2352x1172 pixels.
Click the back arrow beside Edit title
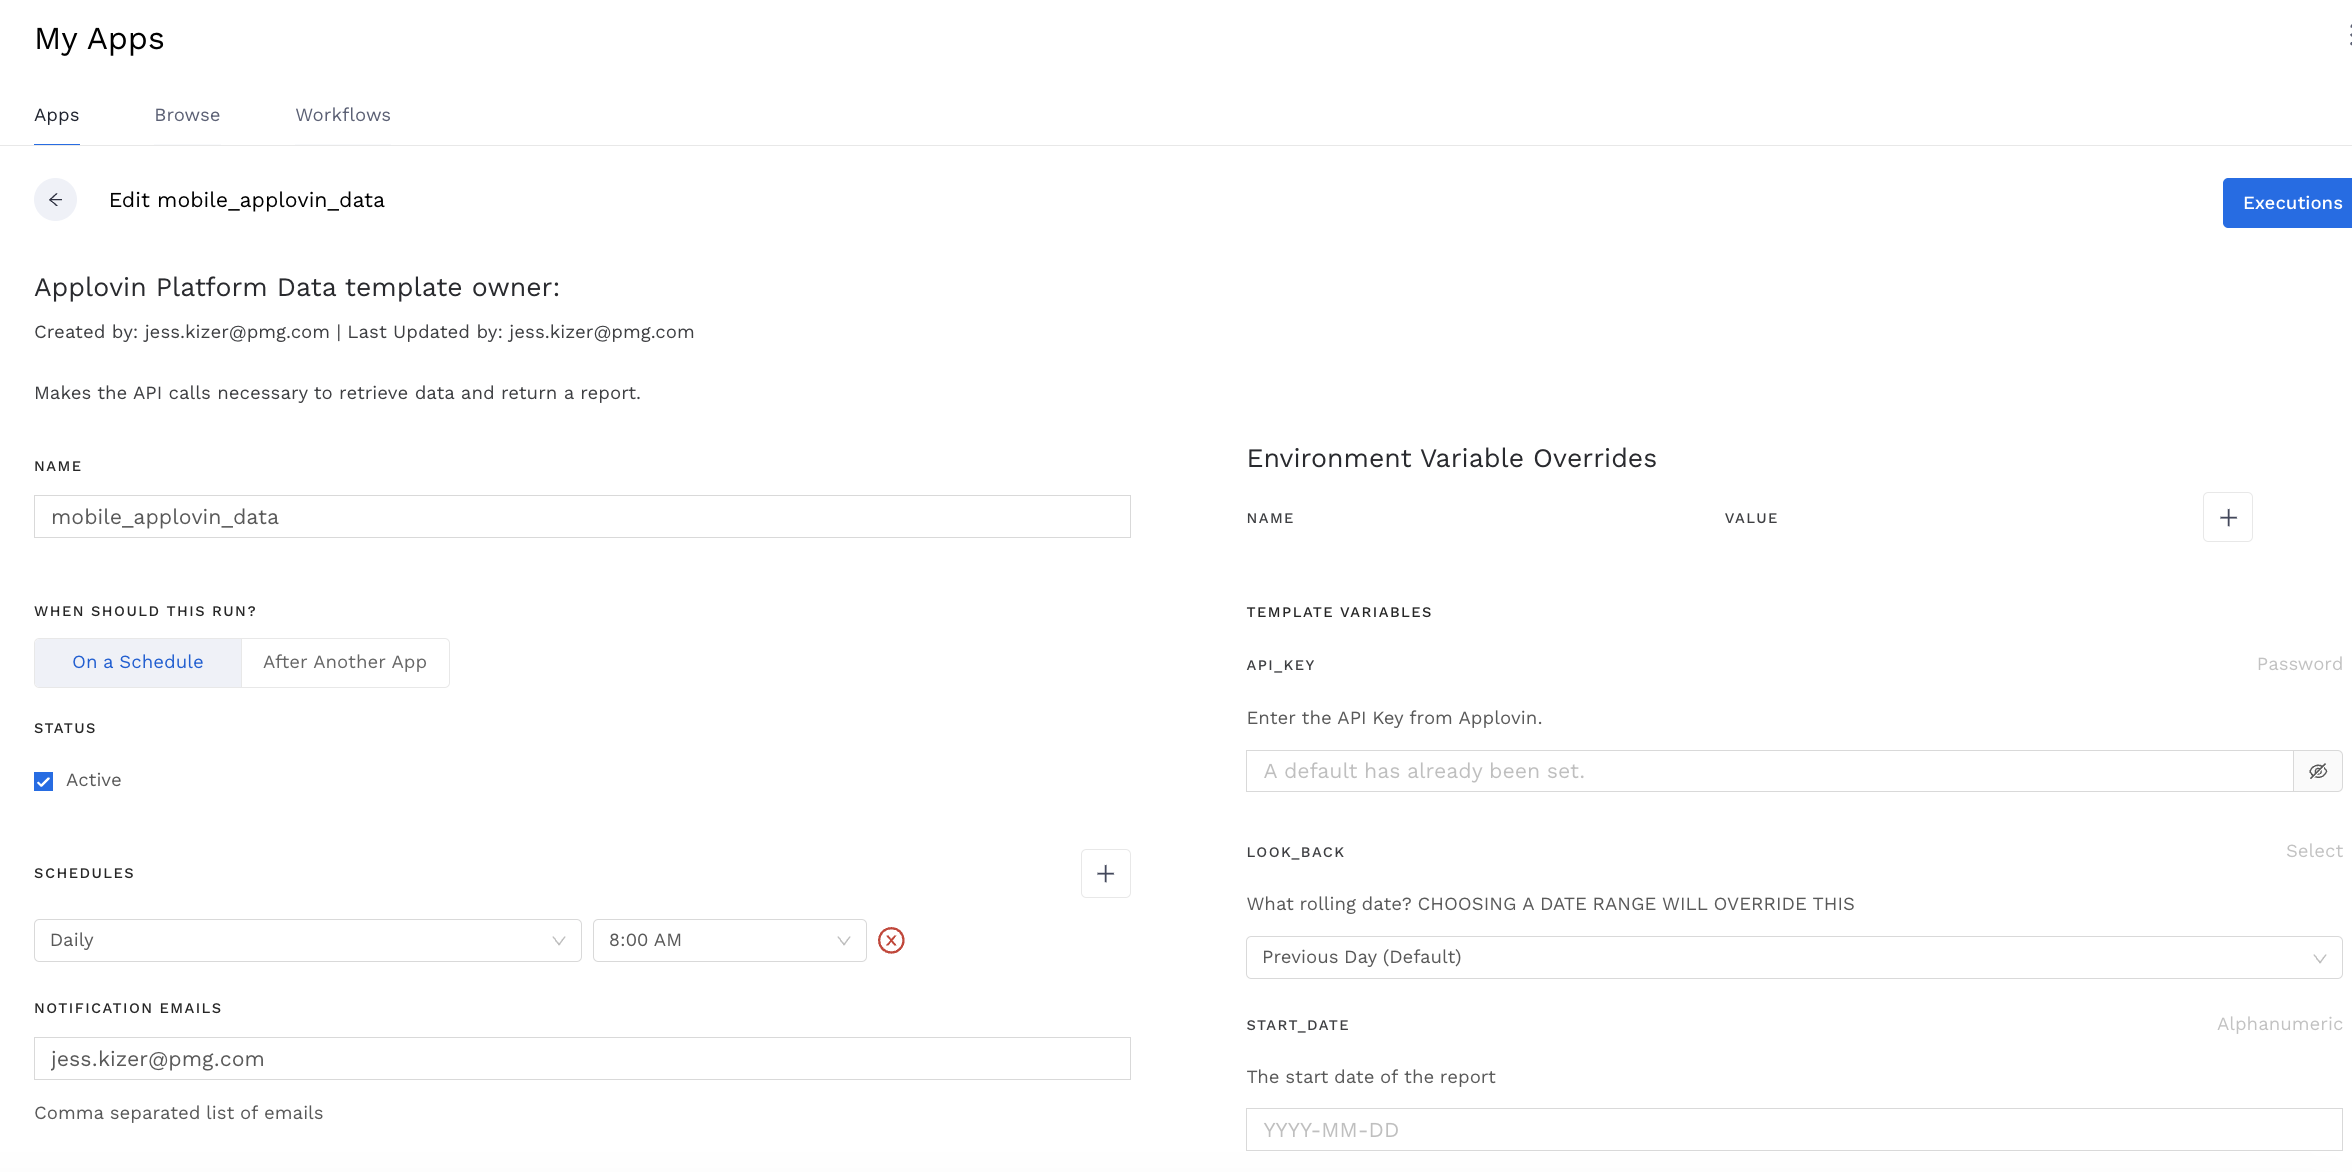(x=55, y=200)
